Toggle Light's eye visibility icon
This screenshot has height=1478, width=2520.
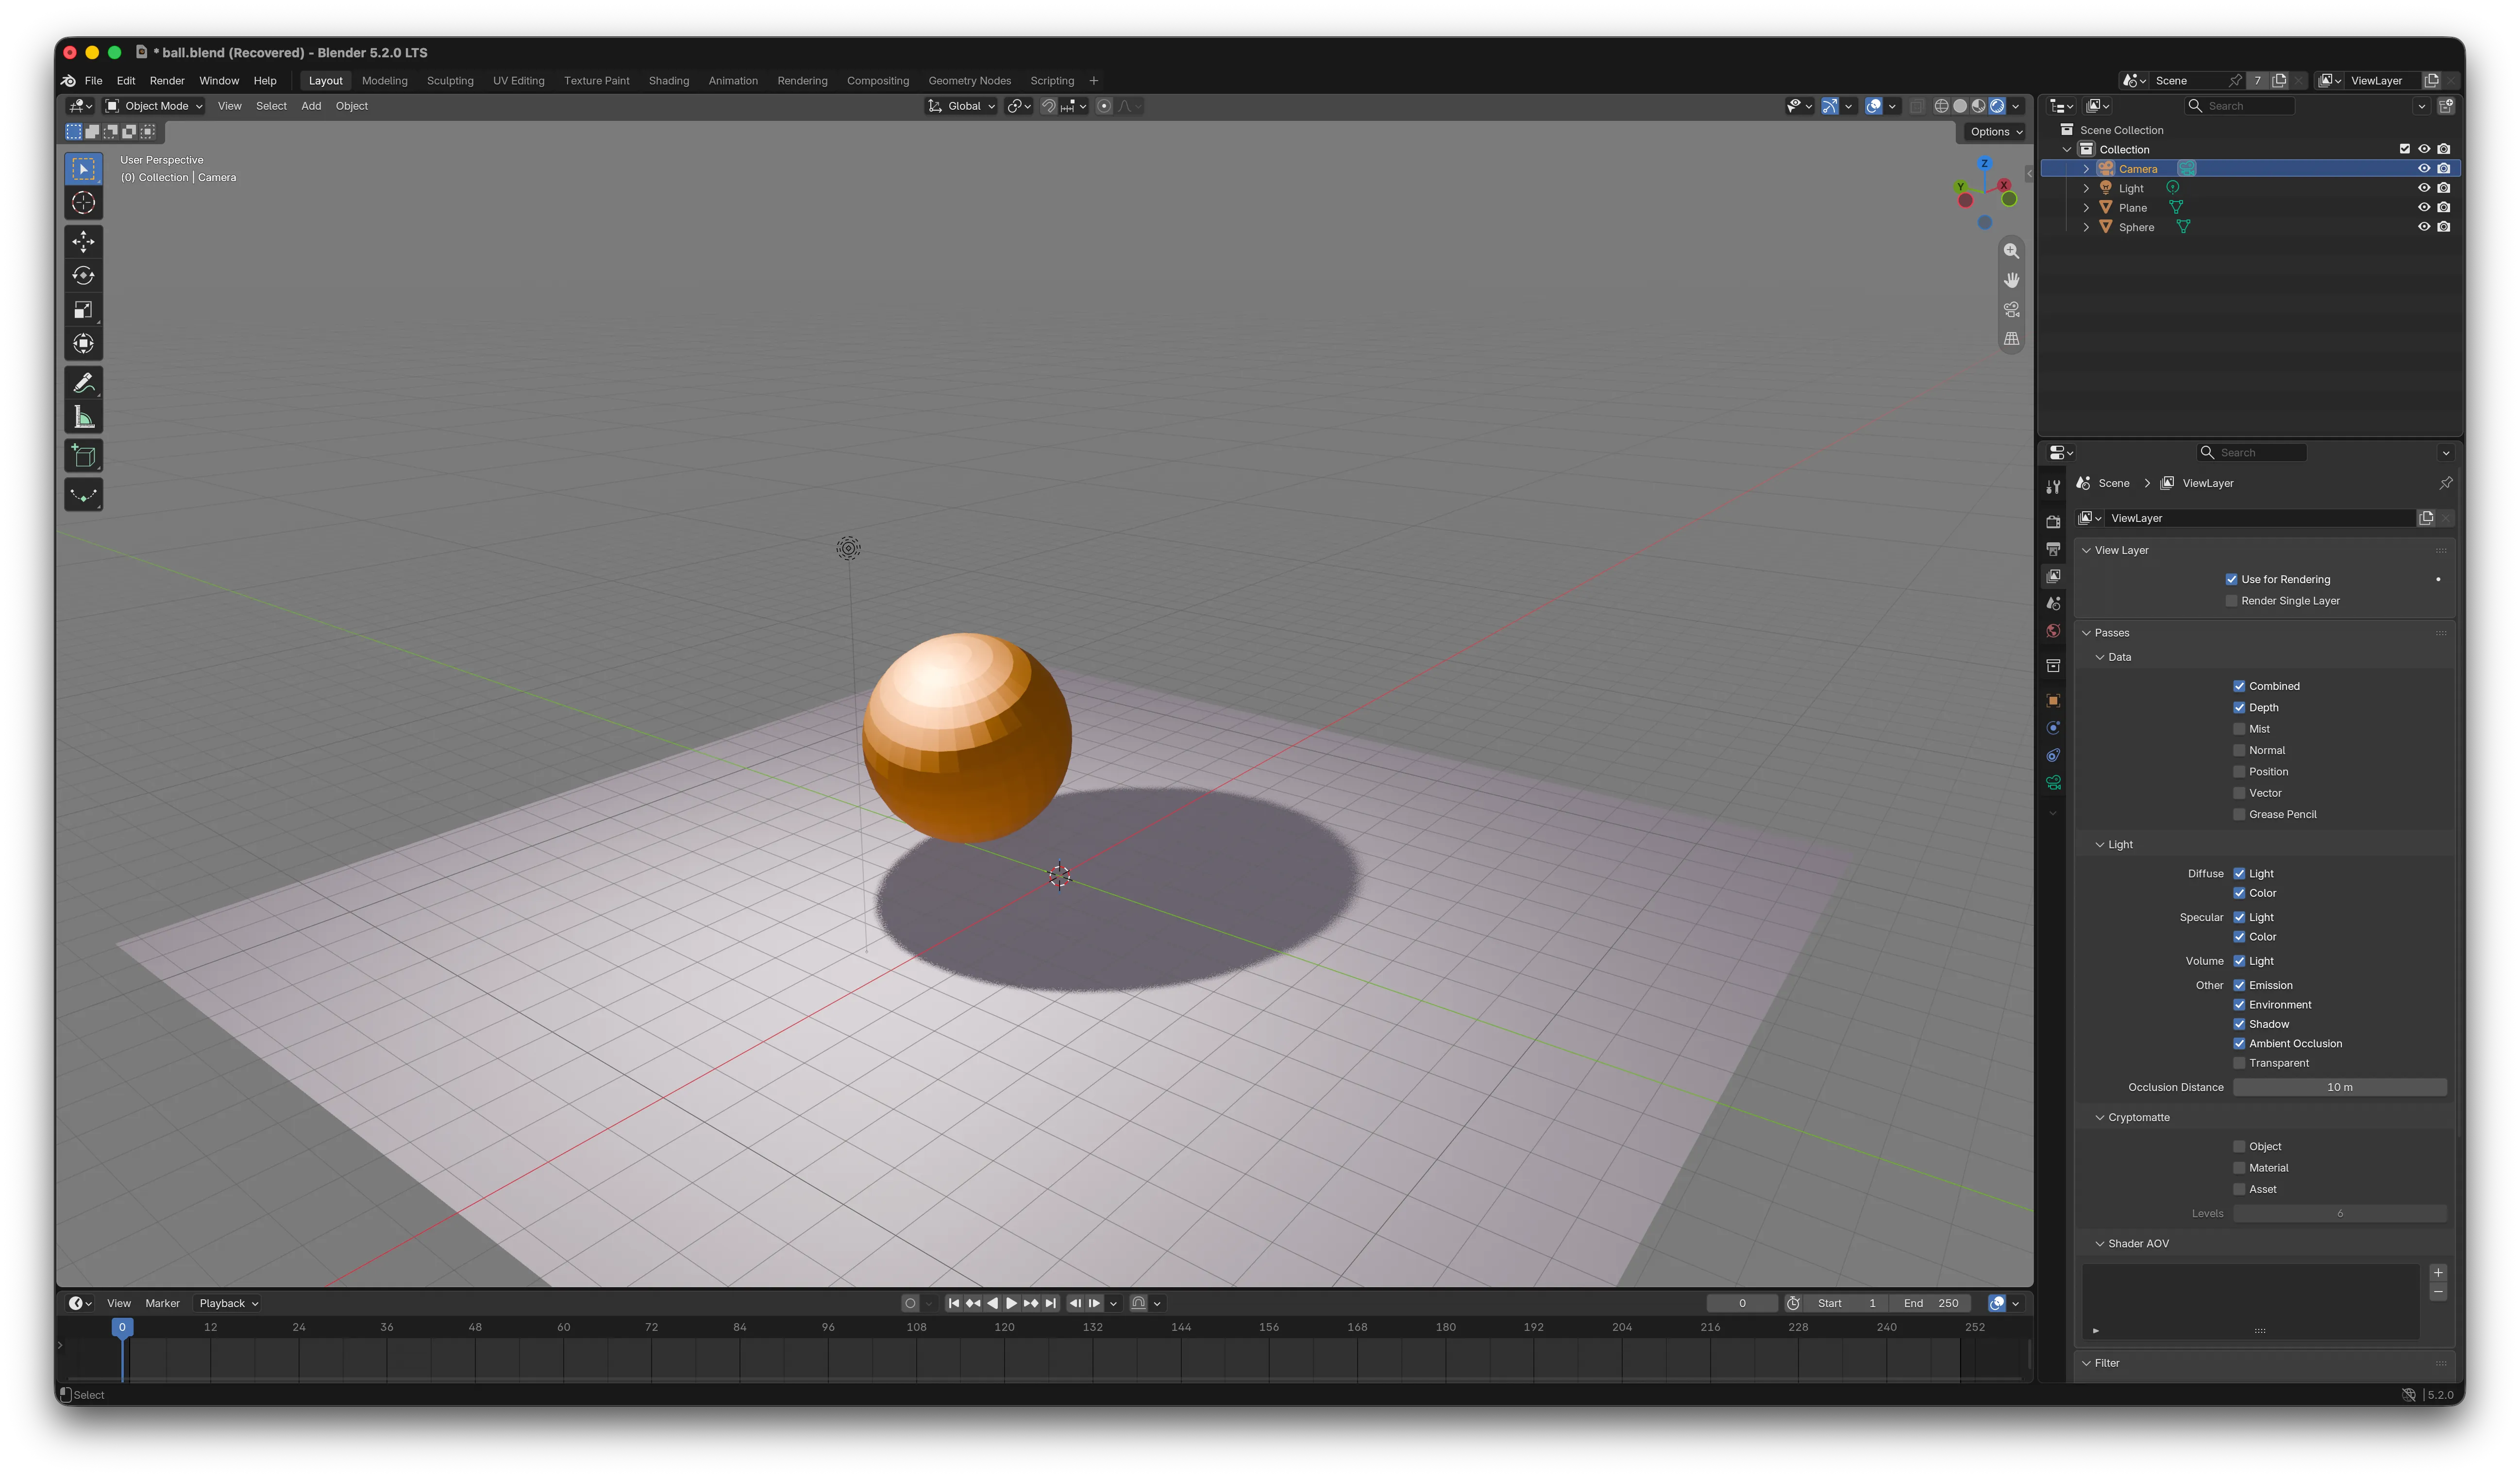pyautogui.click(x=2424, y=188)
